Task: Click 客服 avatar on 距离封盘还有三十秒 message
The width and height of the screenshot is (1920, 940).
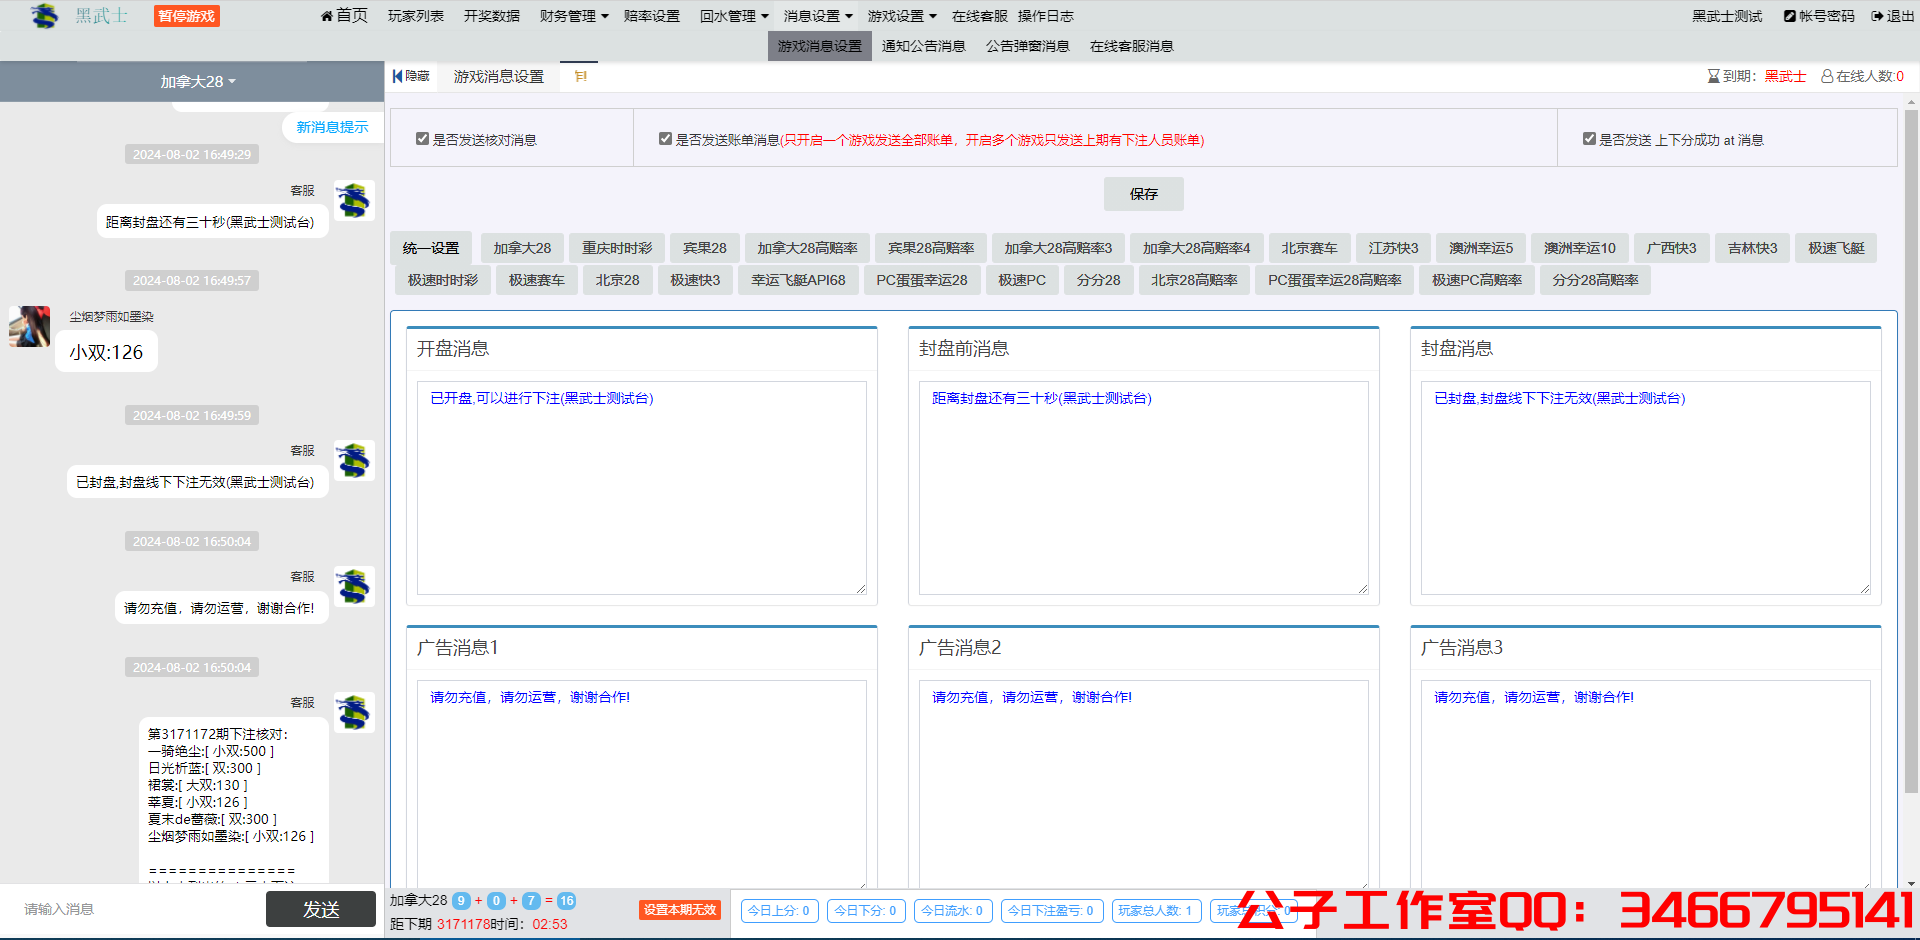Action: tap(354, 200)
